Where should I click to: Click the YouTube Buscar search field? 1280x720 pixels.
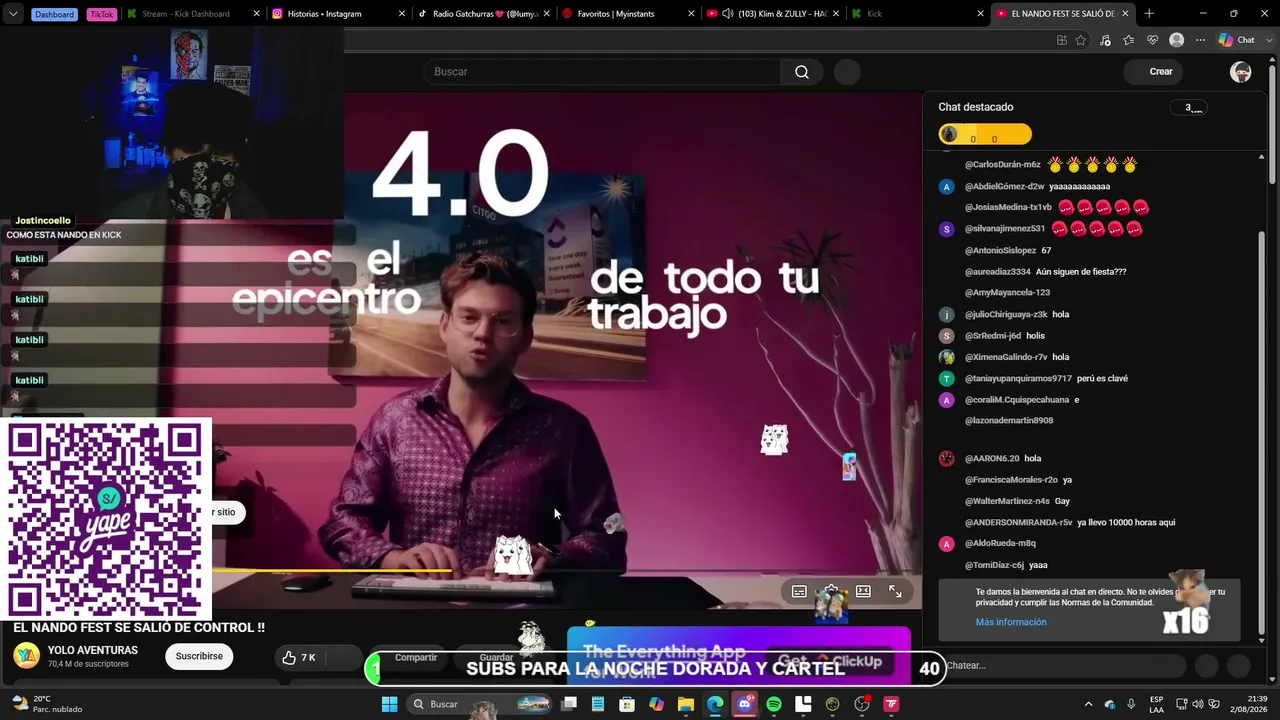602,72
